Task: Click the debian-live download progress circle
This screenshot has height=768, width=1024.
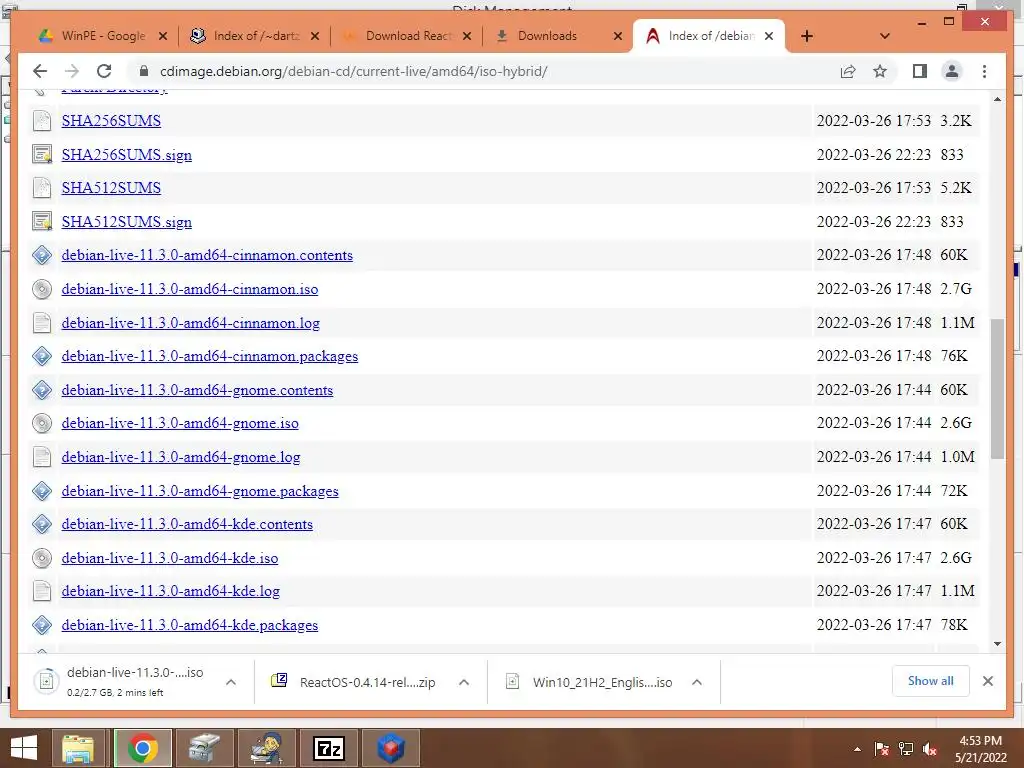Action: [46, 681]
